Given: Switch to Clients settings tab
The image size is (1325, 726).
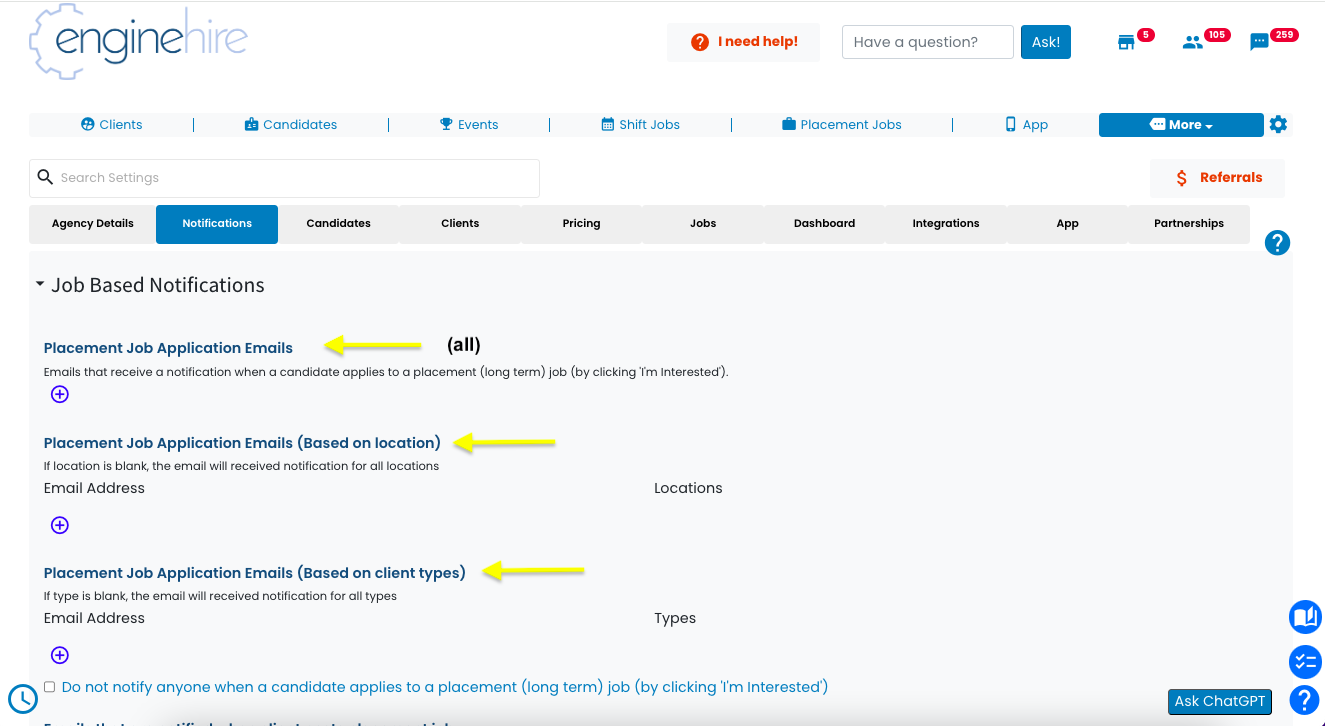Looking at the screenshot, I should [460, 224].
